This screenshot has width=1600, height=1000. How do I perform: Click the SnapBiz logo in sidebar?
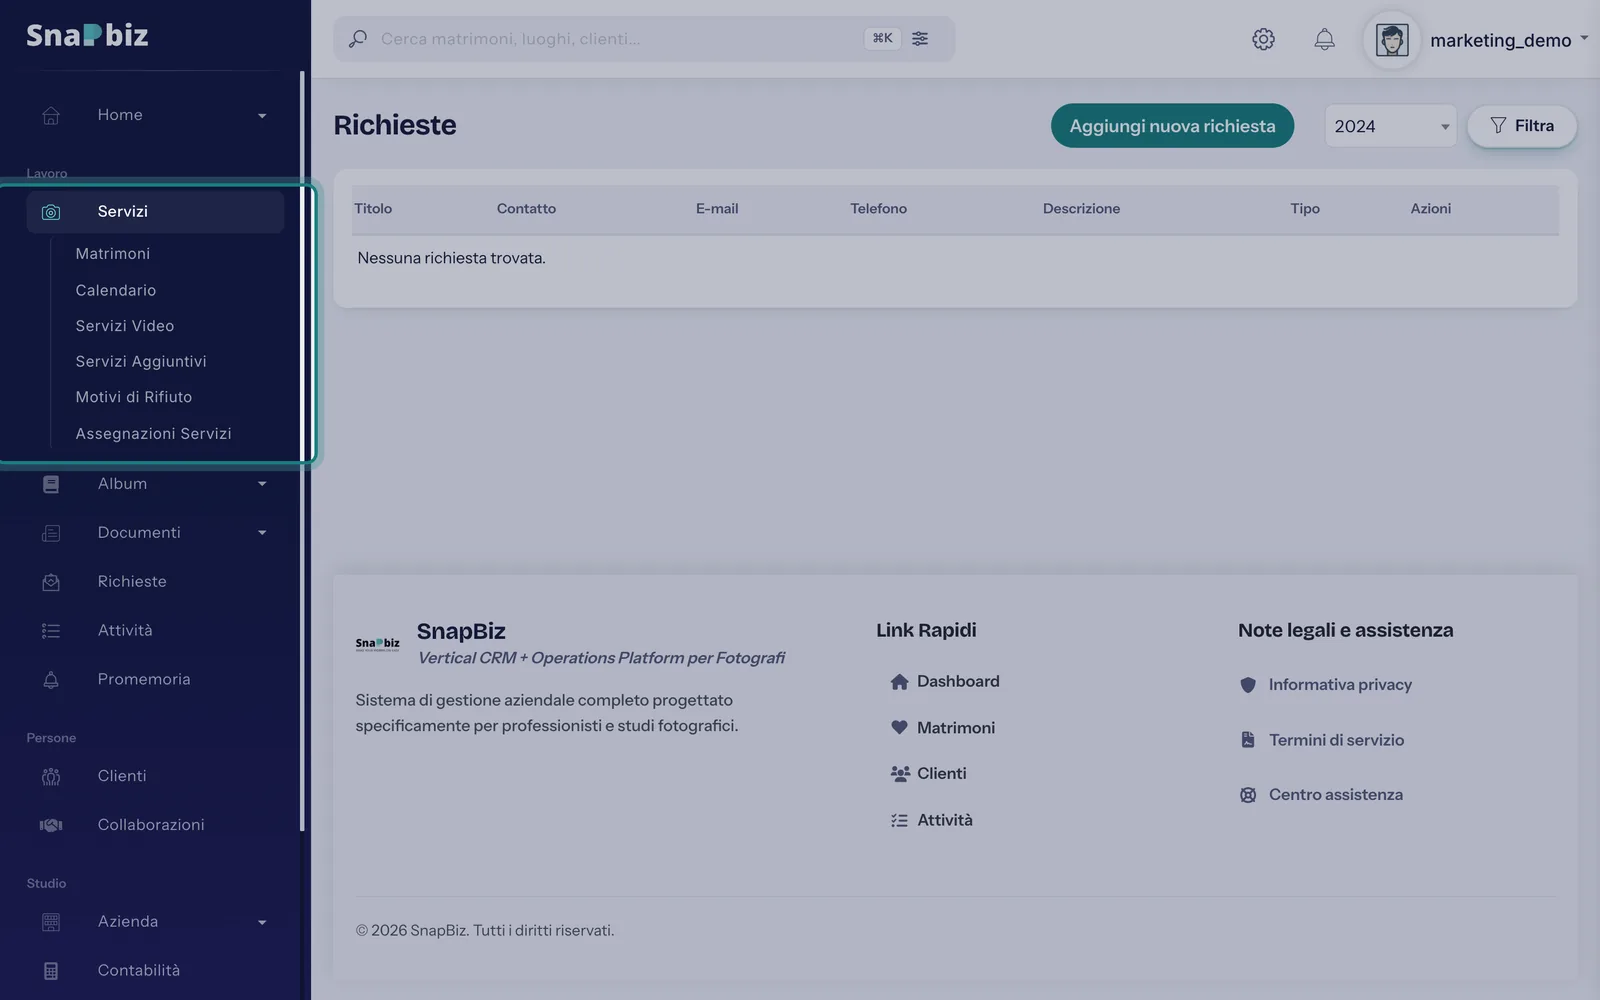87,35
